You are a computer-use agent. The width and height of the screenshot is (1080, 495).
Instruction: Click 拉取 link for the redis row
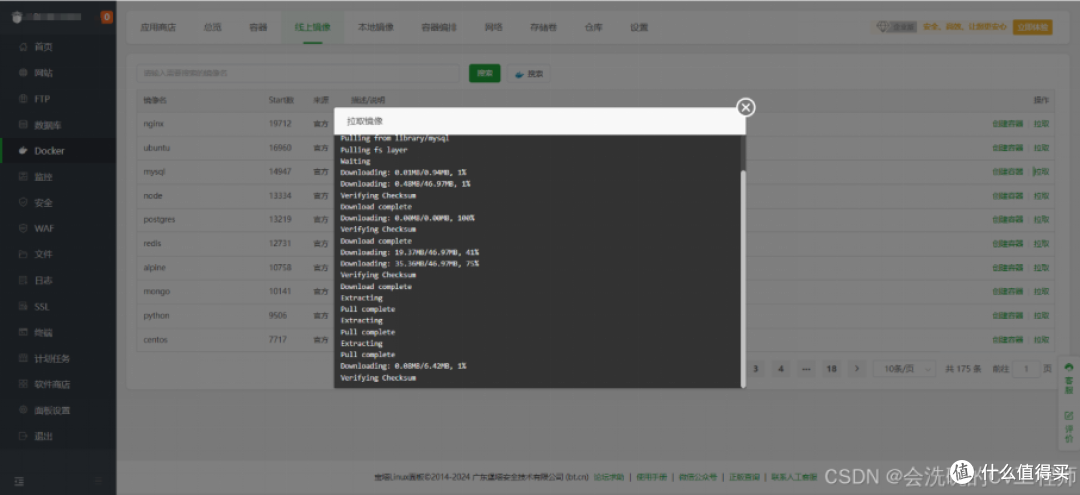pyautogui.click(x=1041, y=244)
